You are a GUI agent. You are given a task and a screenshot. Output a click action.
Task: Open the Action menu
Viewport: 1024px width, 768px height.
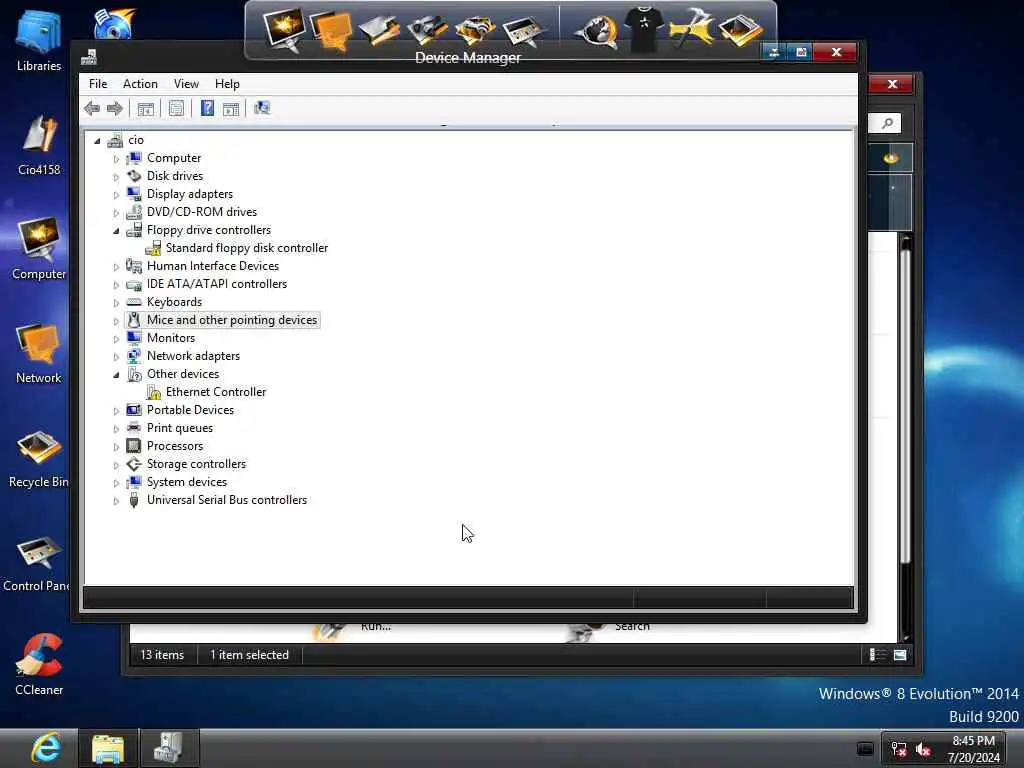pyautogui.click(x=140, y=84)
